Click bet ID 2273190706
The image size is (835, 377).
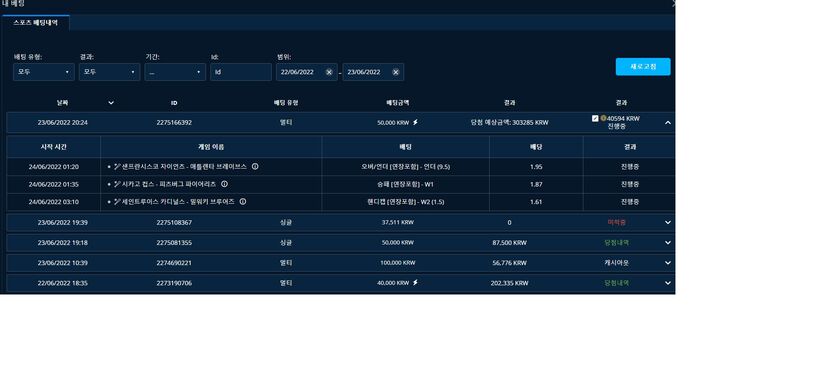[x=174, y=283]
